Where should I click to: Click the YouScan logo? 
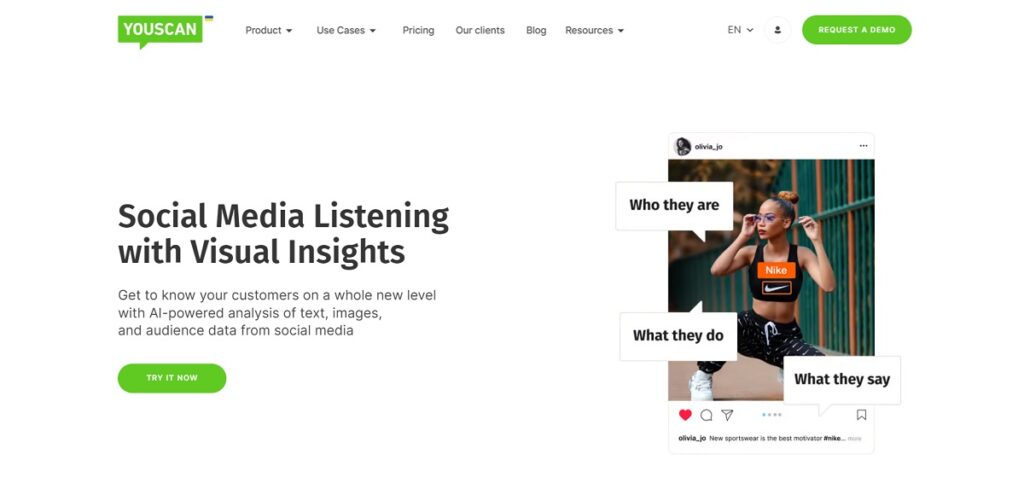coord(161,31)
